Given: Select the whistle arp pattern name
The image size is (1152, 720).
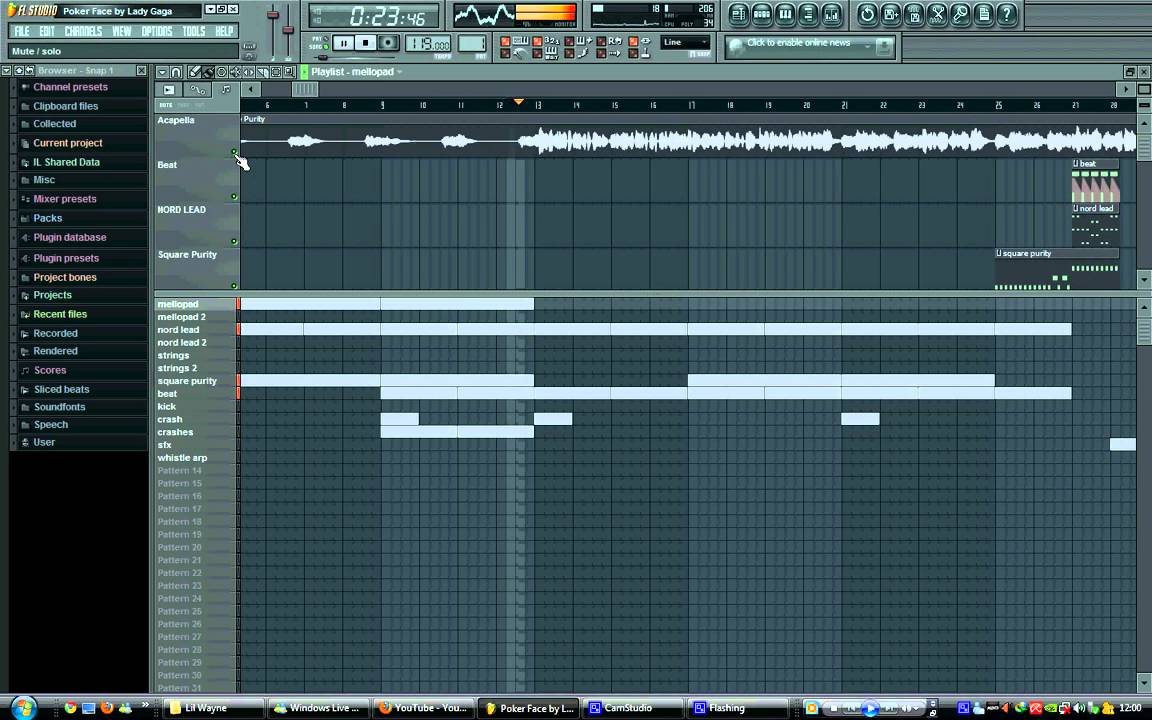Looking at the screenshot, I should point(182,458).
